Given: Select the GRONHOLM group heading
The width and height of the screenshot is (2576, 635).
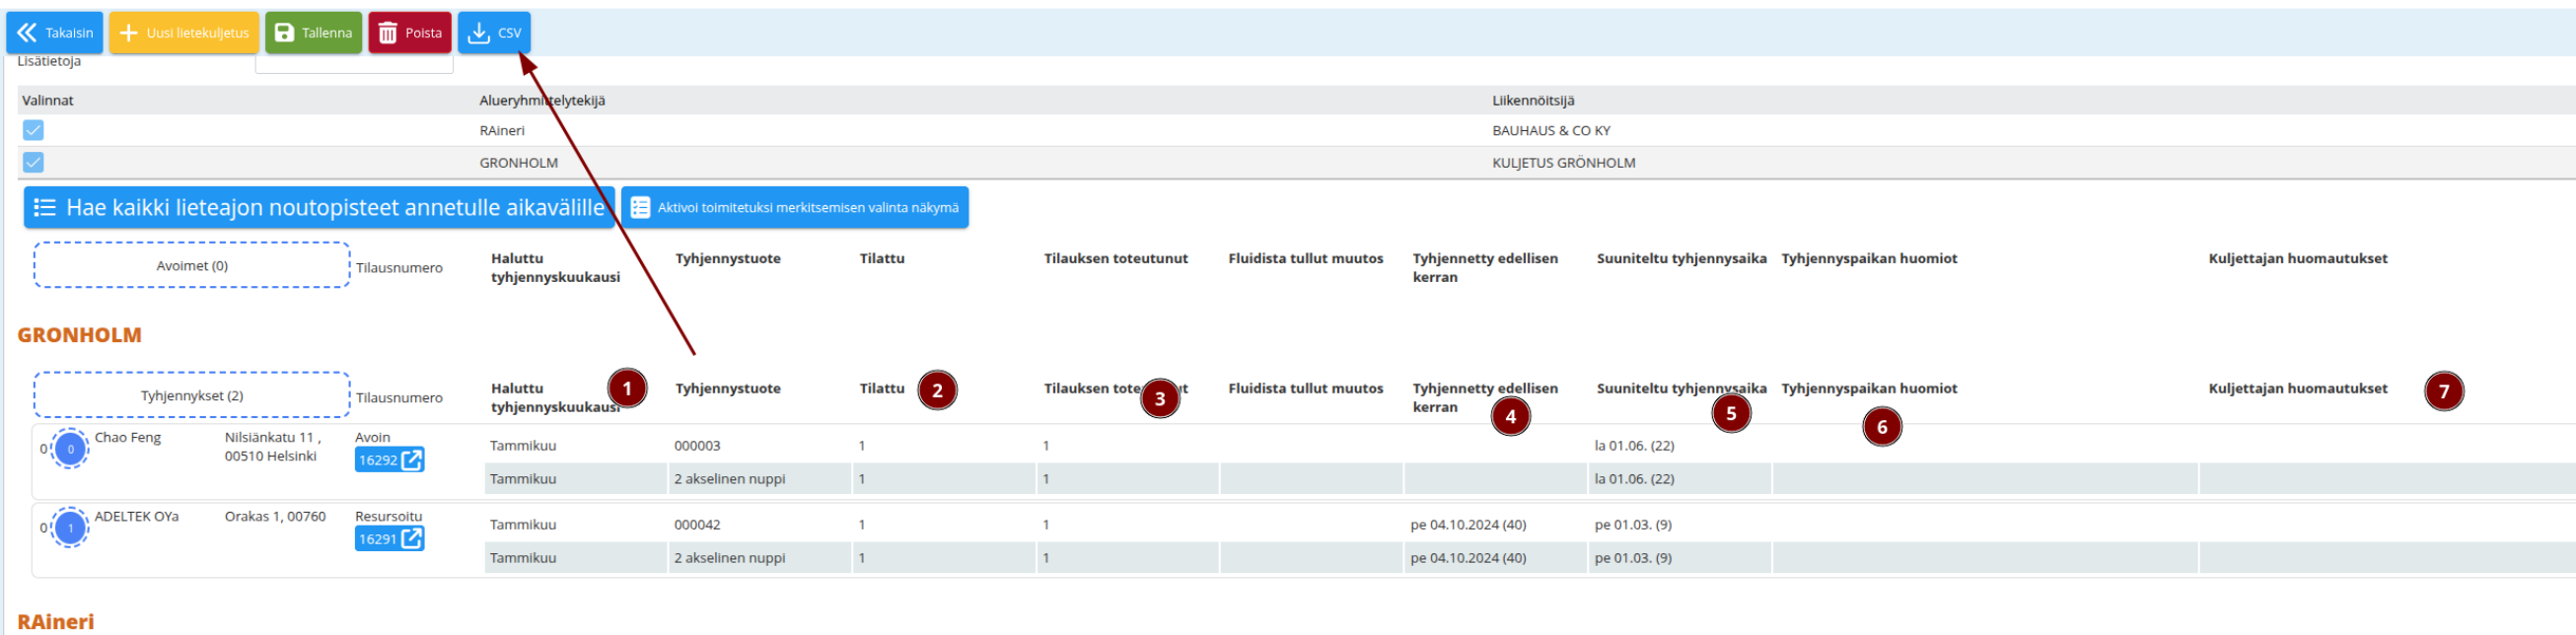Looking at the screenshot, I should click(79, 335).
